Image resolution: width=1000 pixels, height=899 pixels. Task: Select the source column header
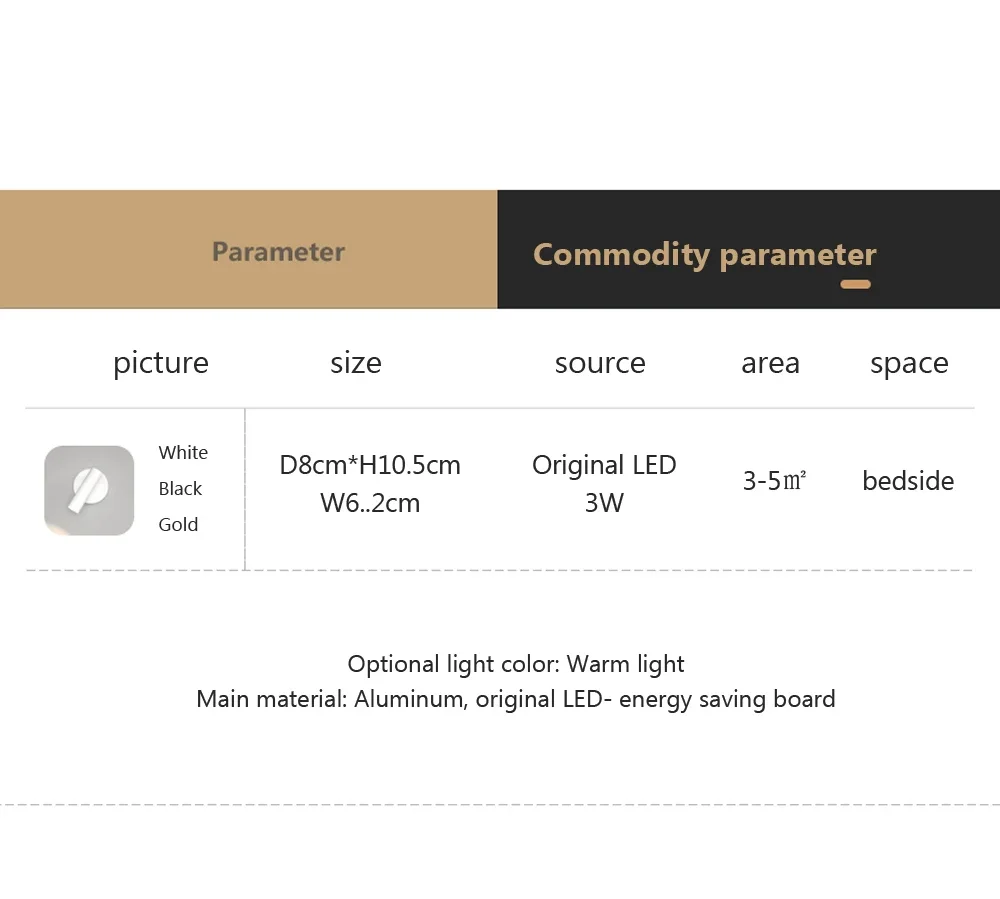coord(600,363)
